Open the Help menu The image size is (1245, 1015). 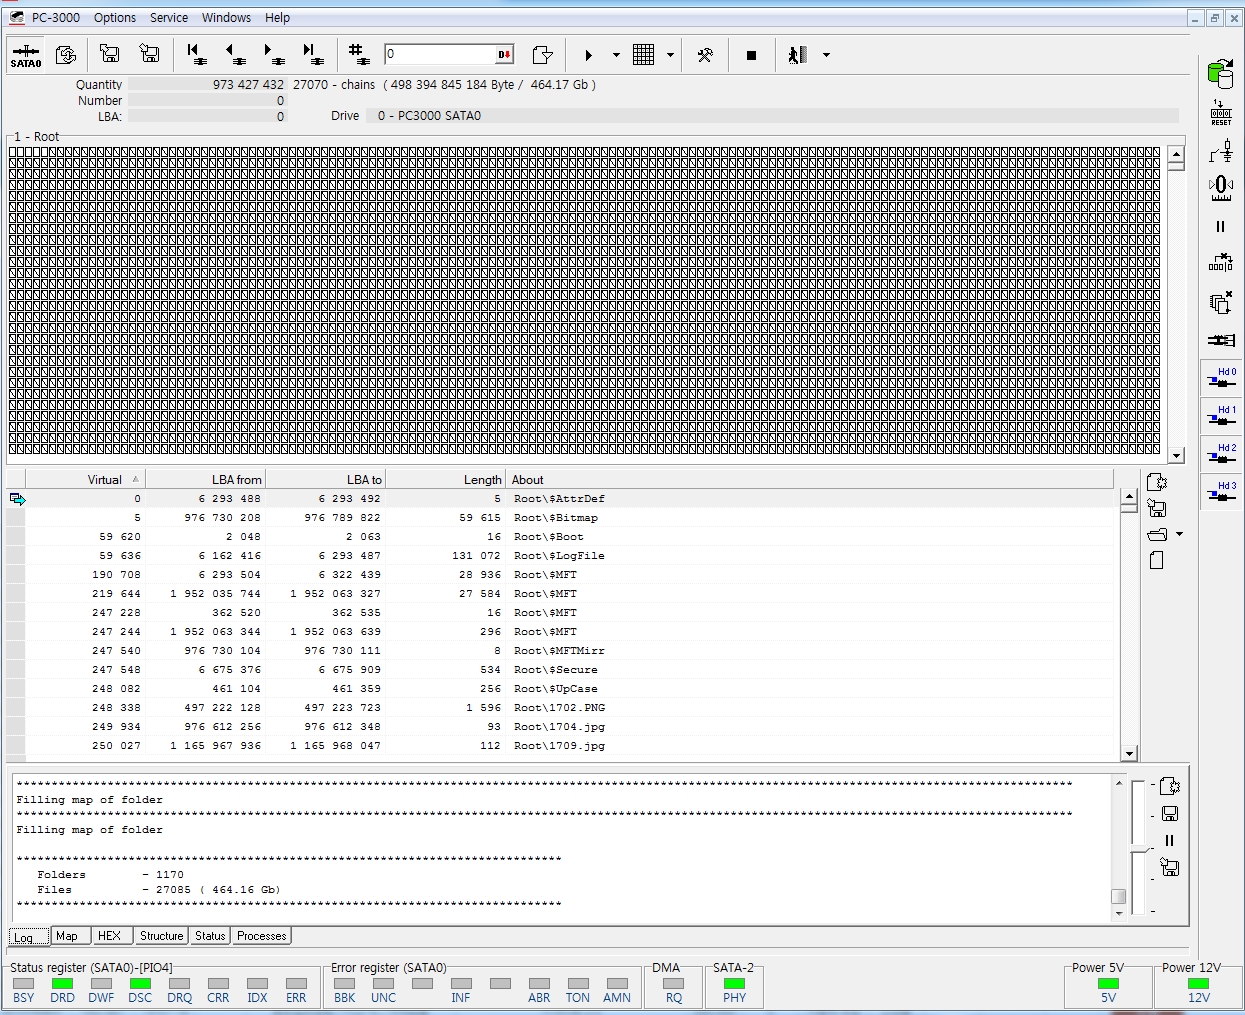277,17
